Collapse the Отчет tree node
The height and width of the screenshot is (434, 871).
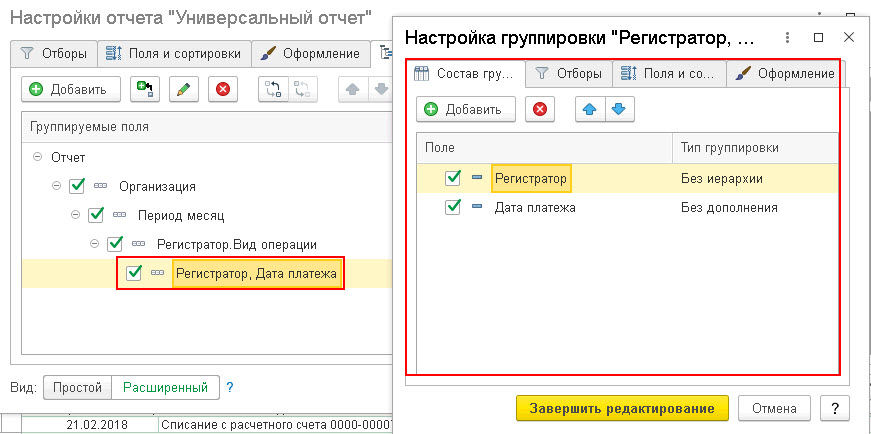coord(38,157)
